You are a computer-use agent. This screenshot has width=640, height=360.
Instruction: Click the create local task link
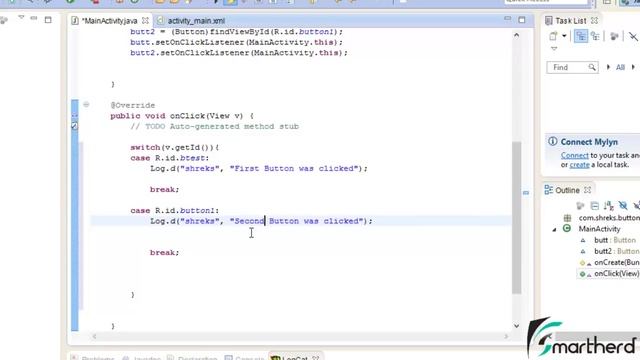(x=580, y=165)
